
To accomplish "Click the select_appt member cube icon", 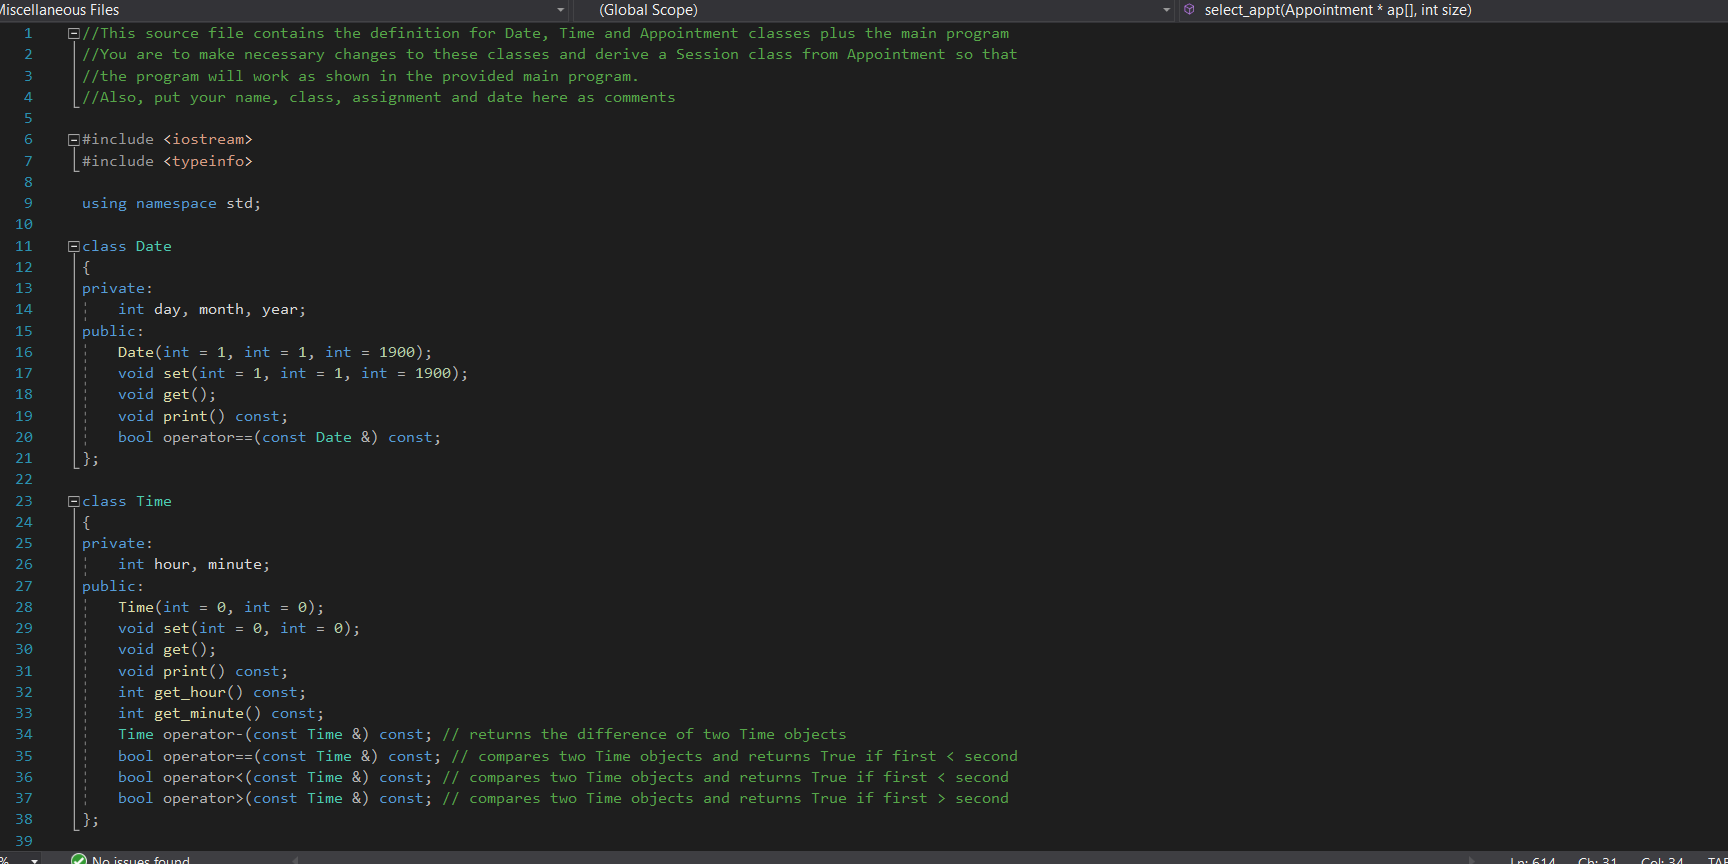I will [x=1189, y=10].
